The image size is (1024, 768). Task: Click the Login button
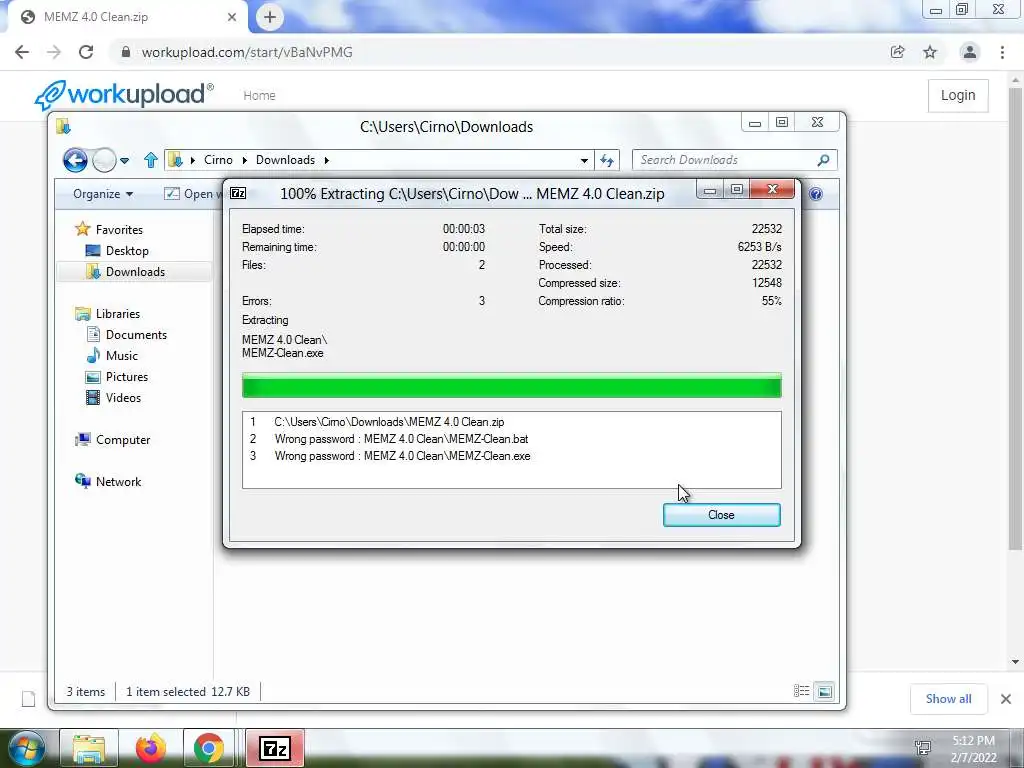958,95
